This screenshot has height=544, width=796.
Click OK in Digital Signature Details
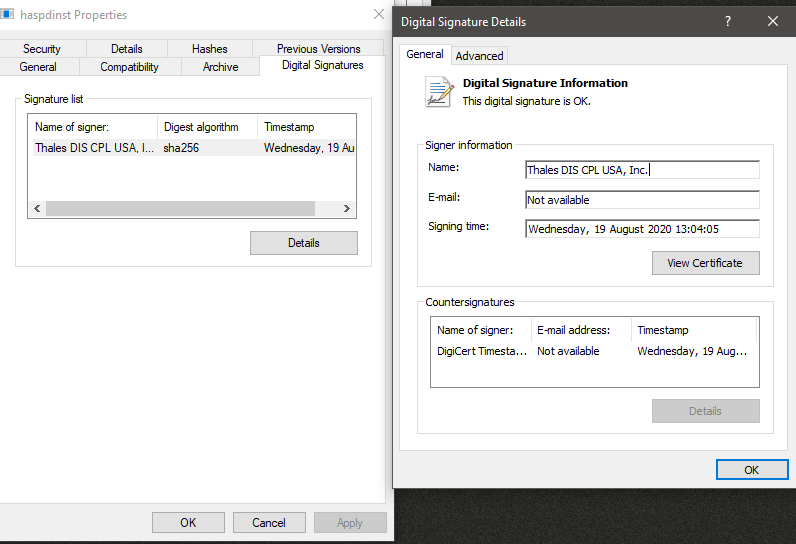pyautogui.click(x=752, y=470)
